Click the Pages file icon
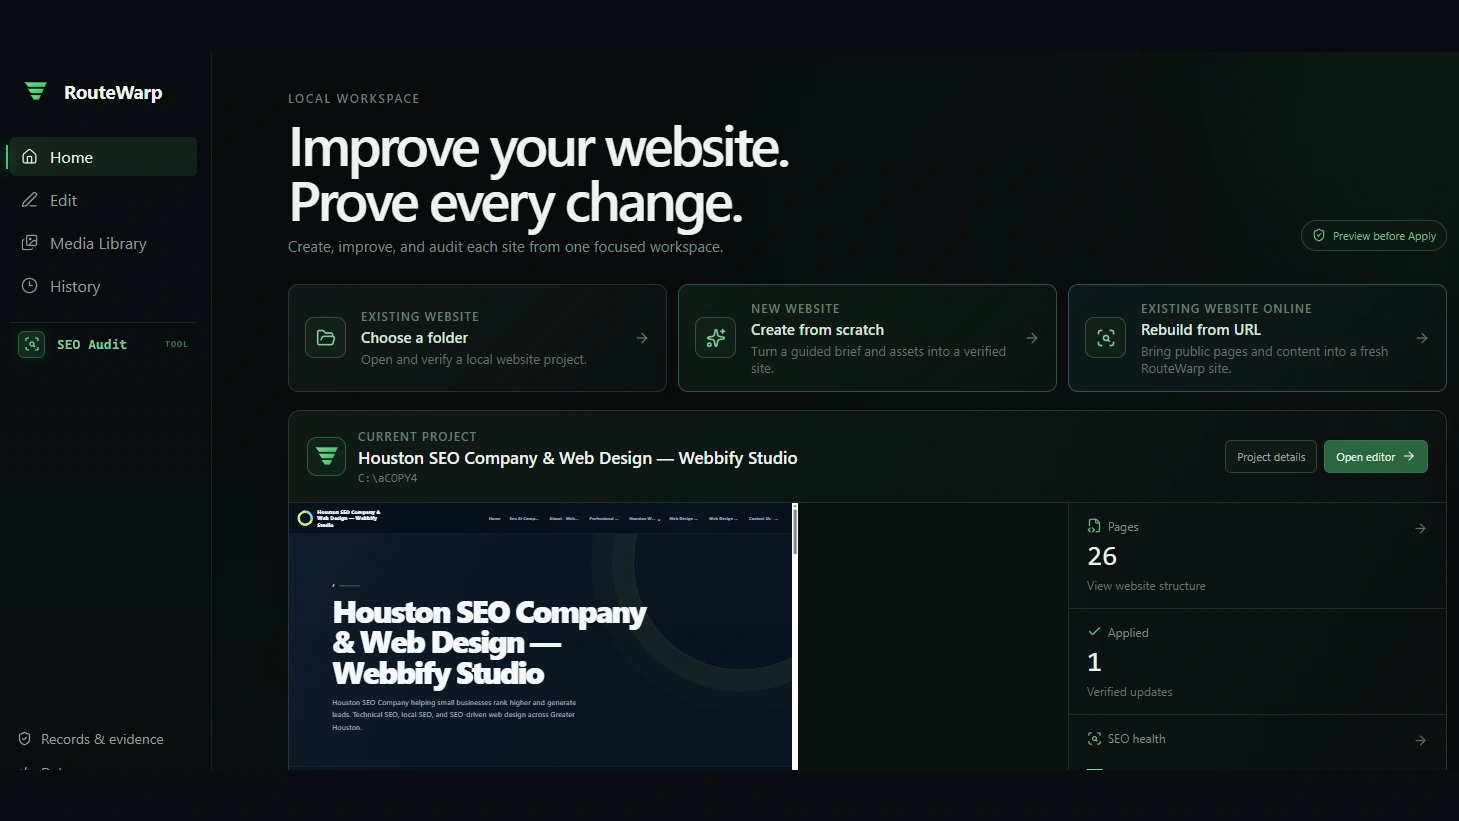This screenshot has height=821, width=1459. (1094, 526)
